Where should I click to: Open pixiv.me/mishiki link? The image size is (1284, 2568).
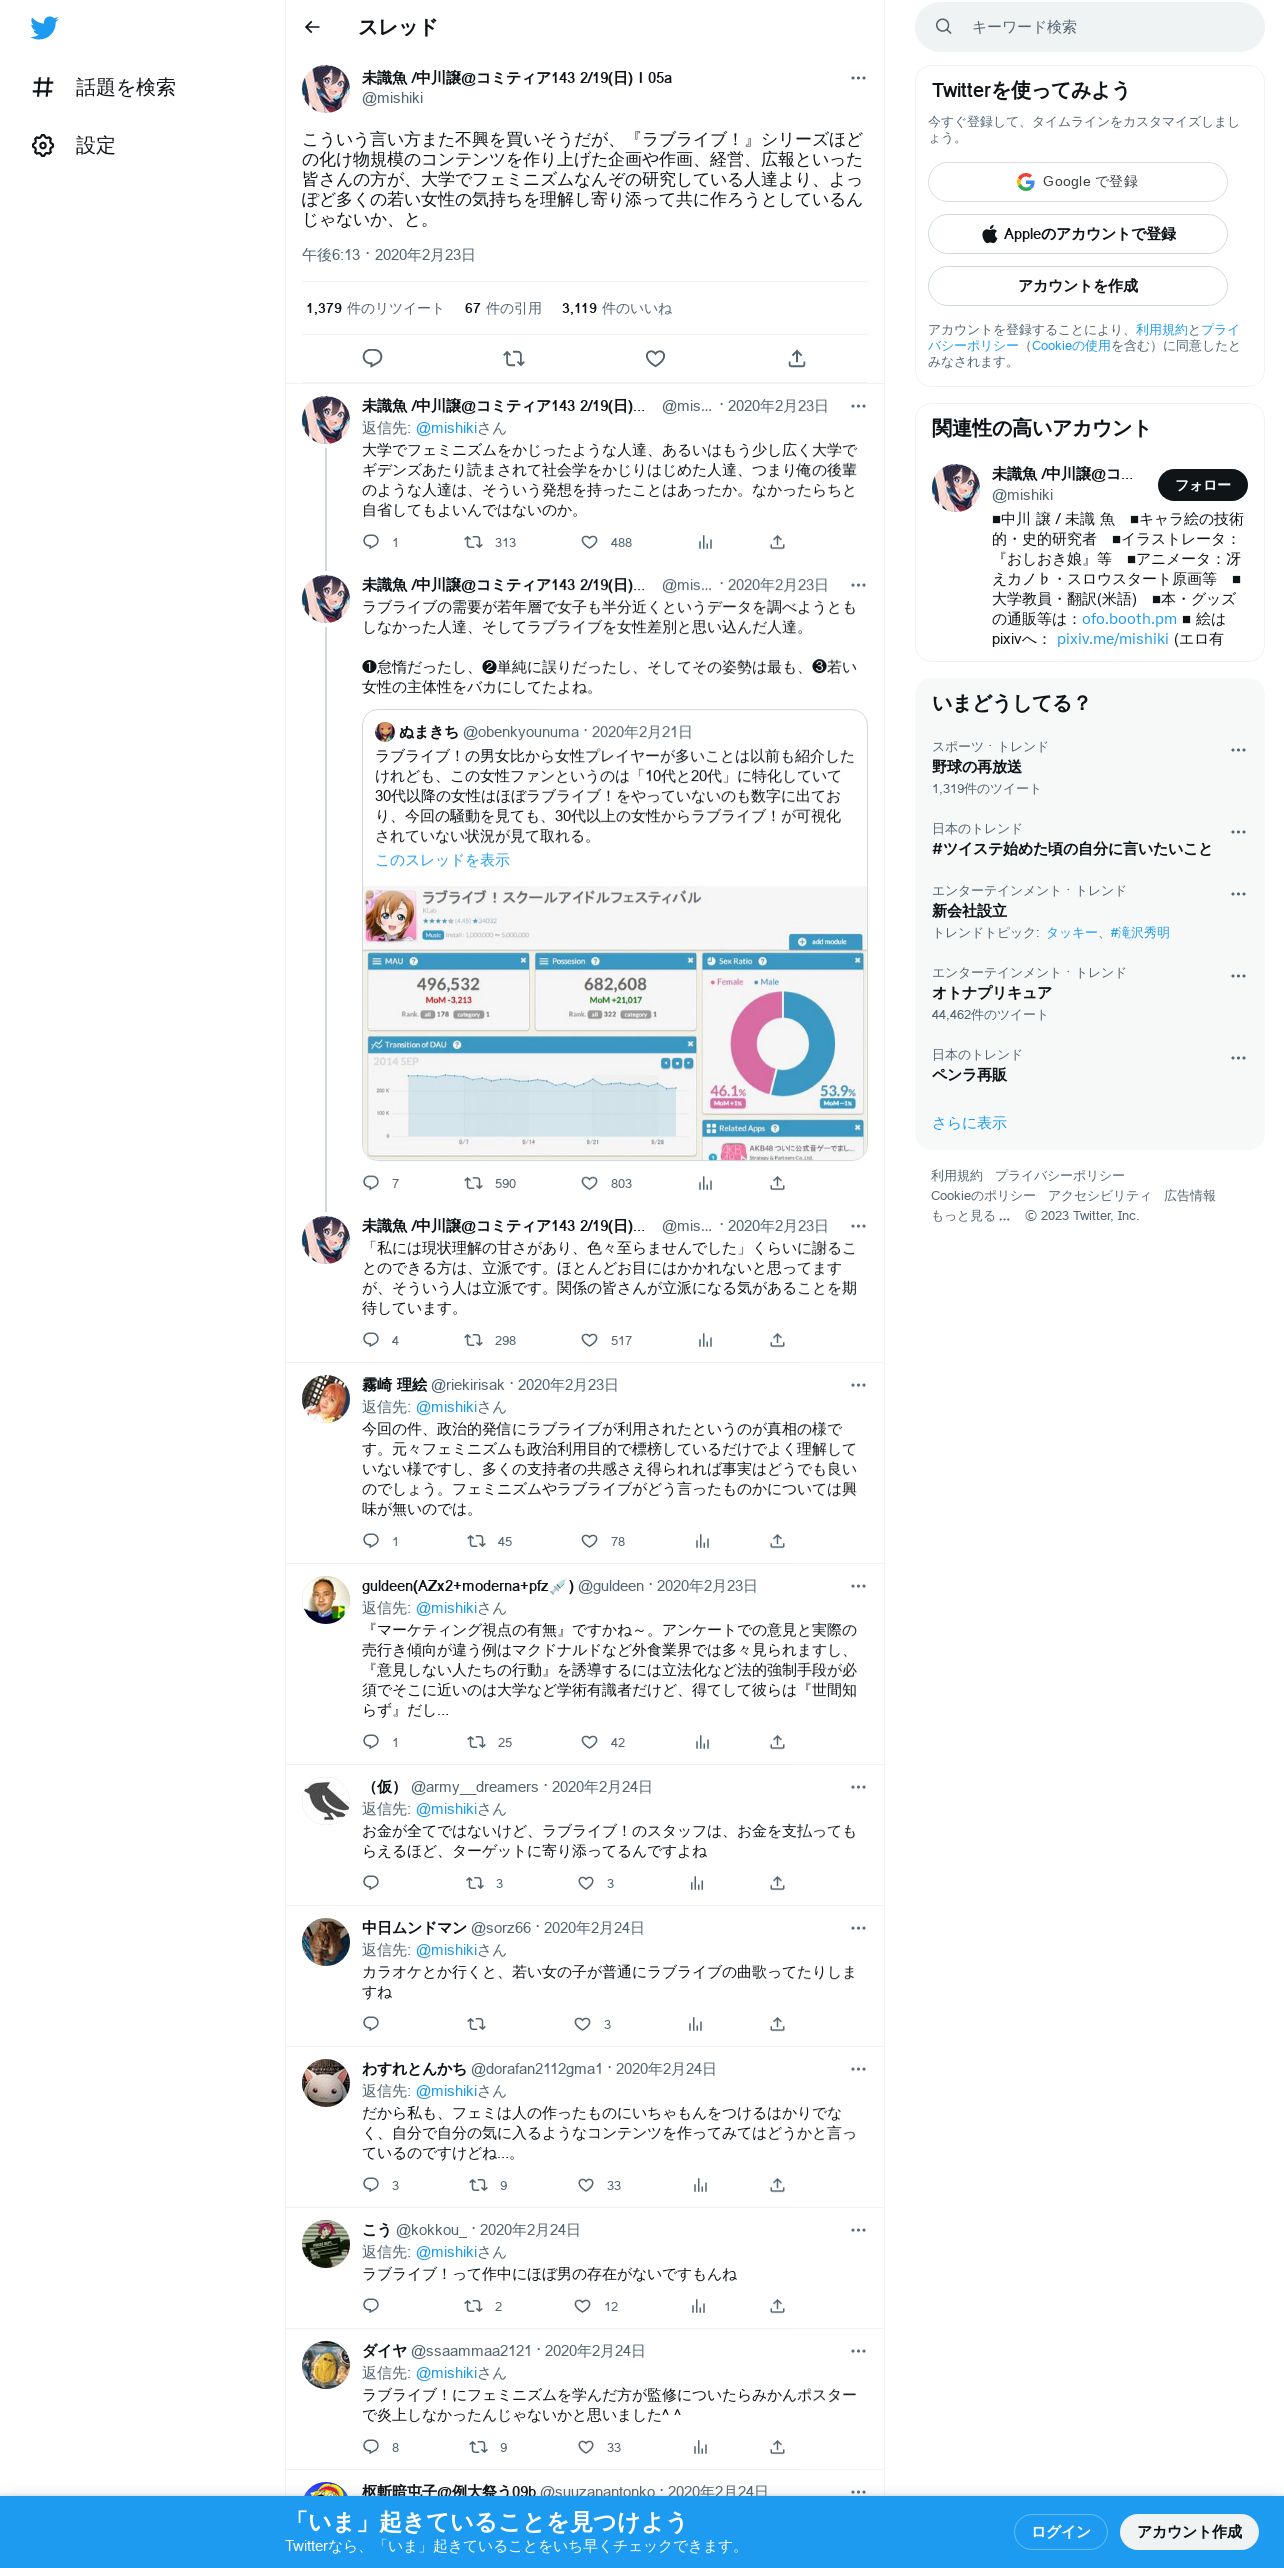[x=1112, y=639]
